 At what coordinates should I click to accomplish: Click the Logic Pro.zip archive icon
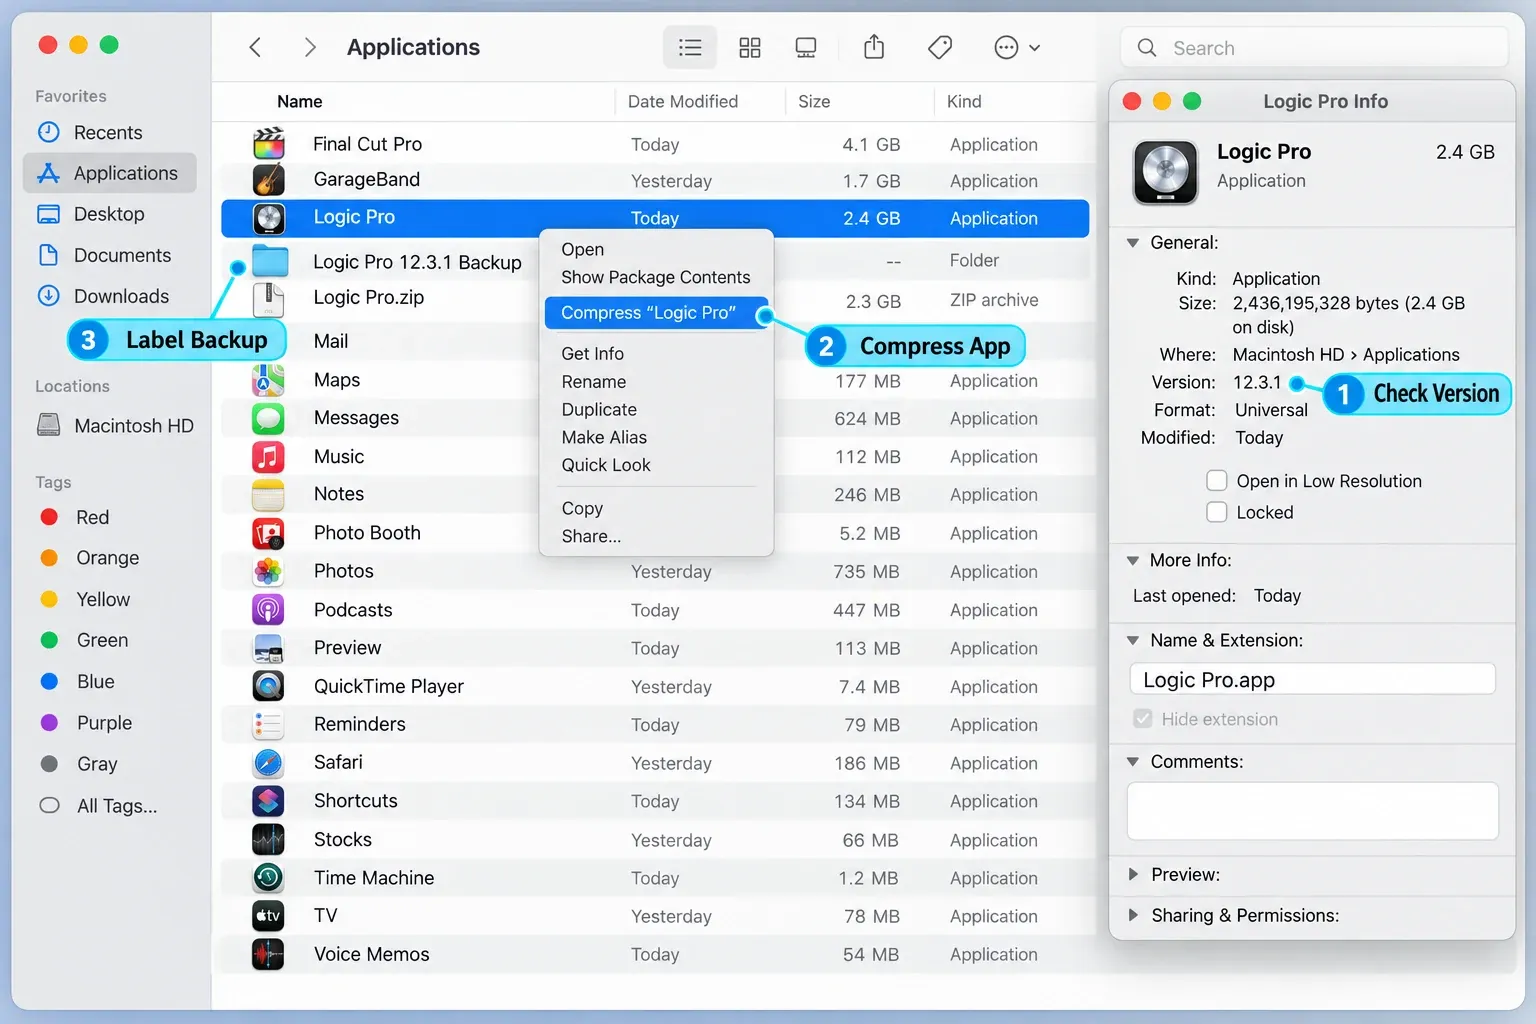click(x=268, y=299)
